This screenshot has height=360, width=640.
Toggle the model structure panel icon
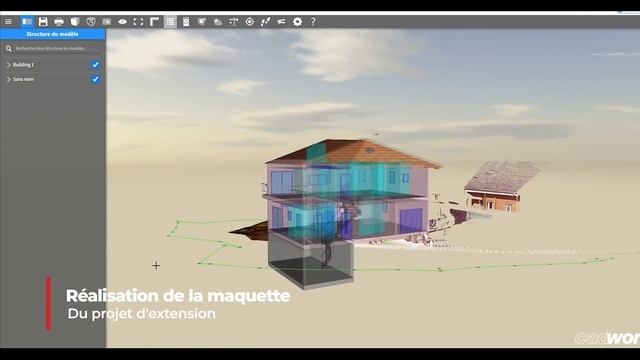click(27, 22)
